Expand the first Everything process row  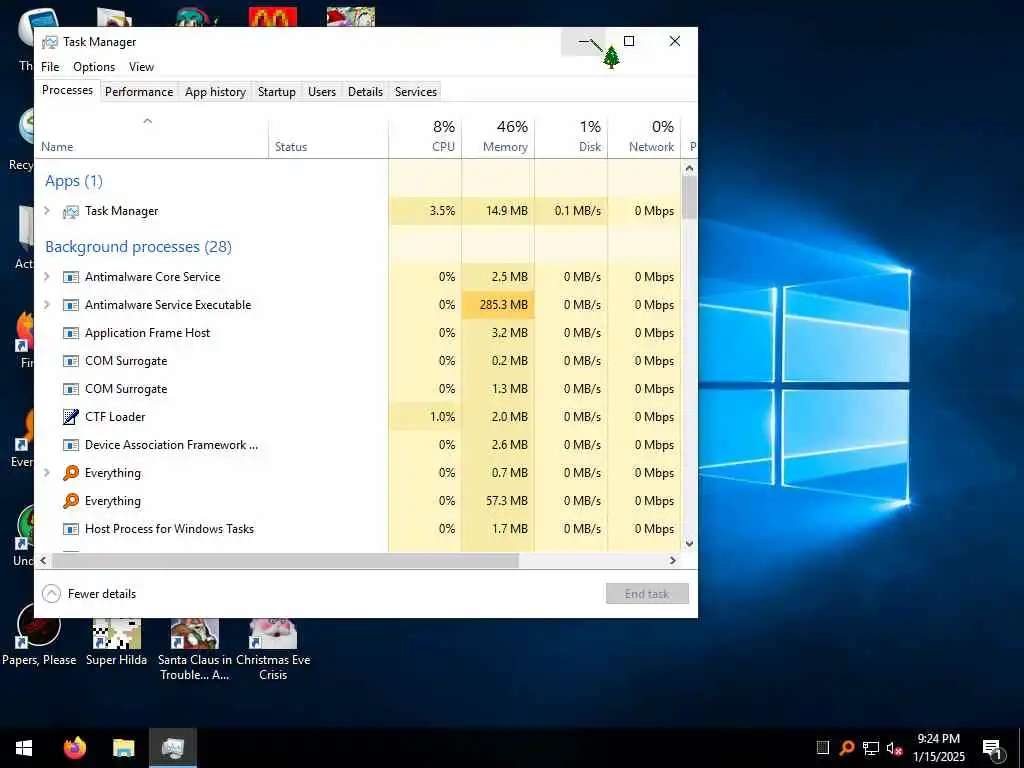tap(47, 473)
